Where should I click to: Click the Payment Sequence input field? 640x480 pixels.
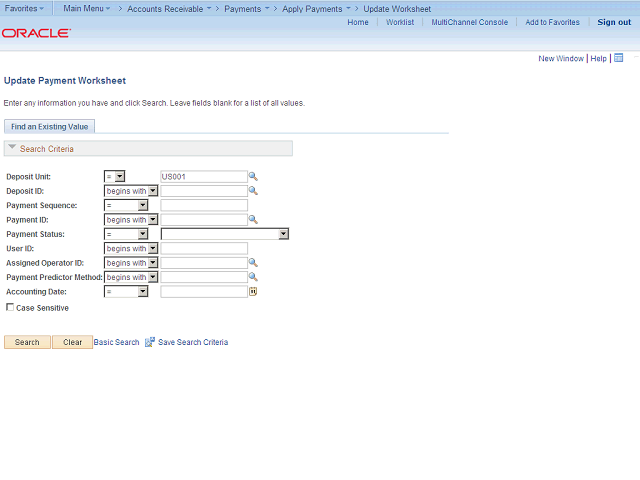pyautogui.click(x=204, y=205)
